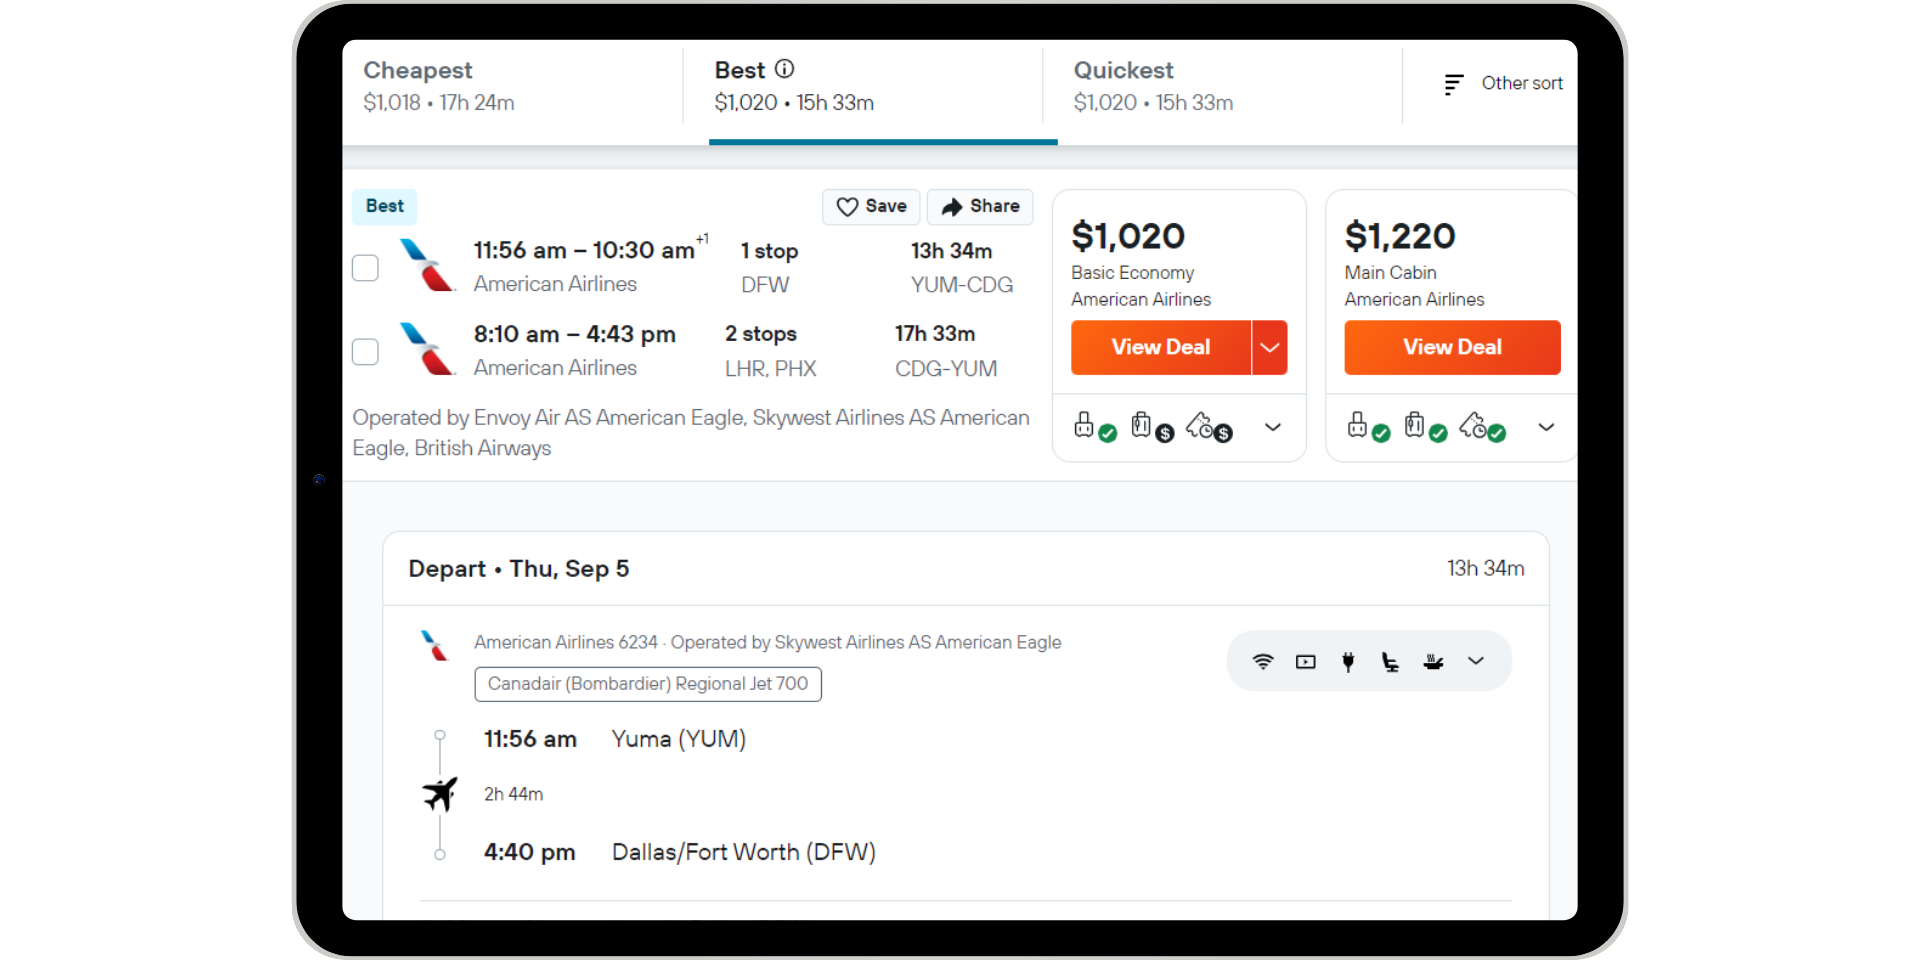Viewport: 1920px width, 960px height.
Task: Click the meal service amenity icon
Action: click(1433, 661)
